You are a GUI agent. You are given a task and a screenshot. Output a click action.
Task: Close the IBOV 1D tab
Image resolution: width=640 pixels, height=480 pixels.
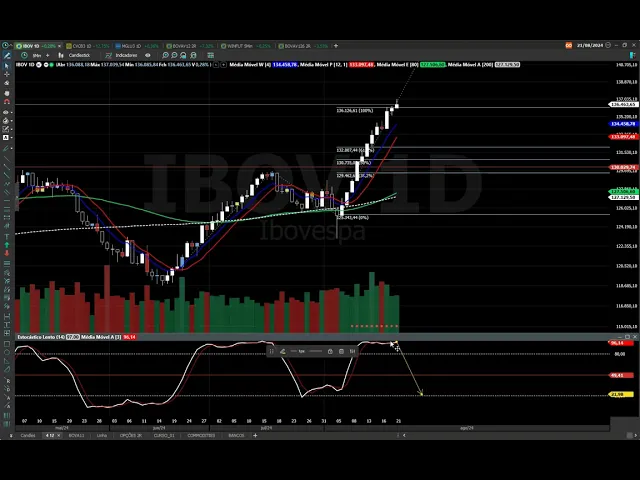click(59, 46)
